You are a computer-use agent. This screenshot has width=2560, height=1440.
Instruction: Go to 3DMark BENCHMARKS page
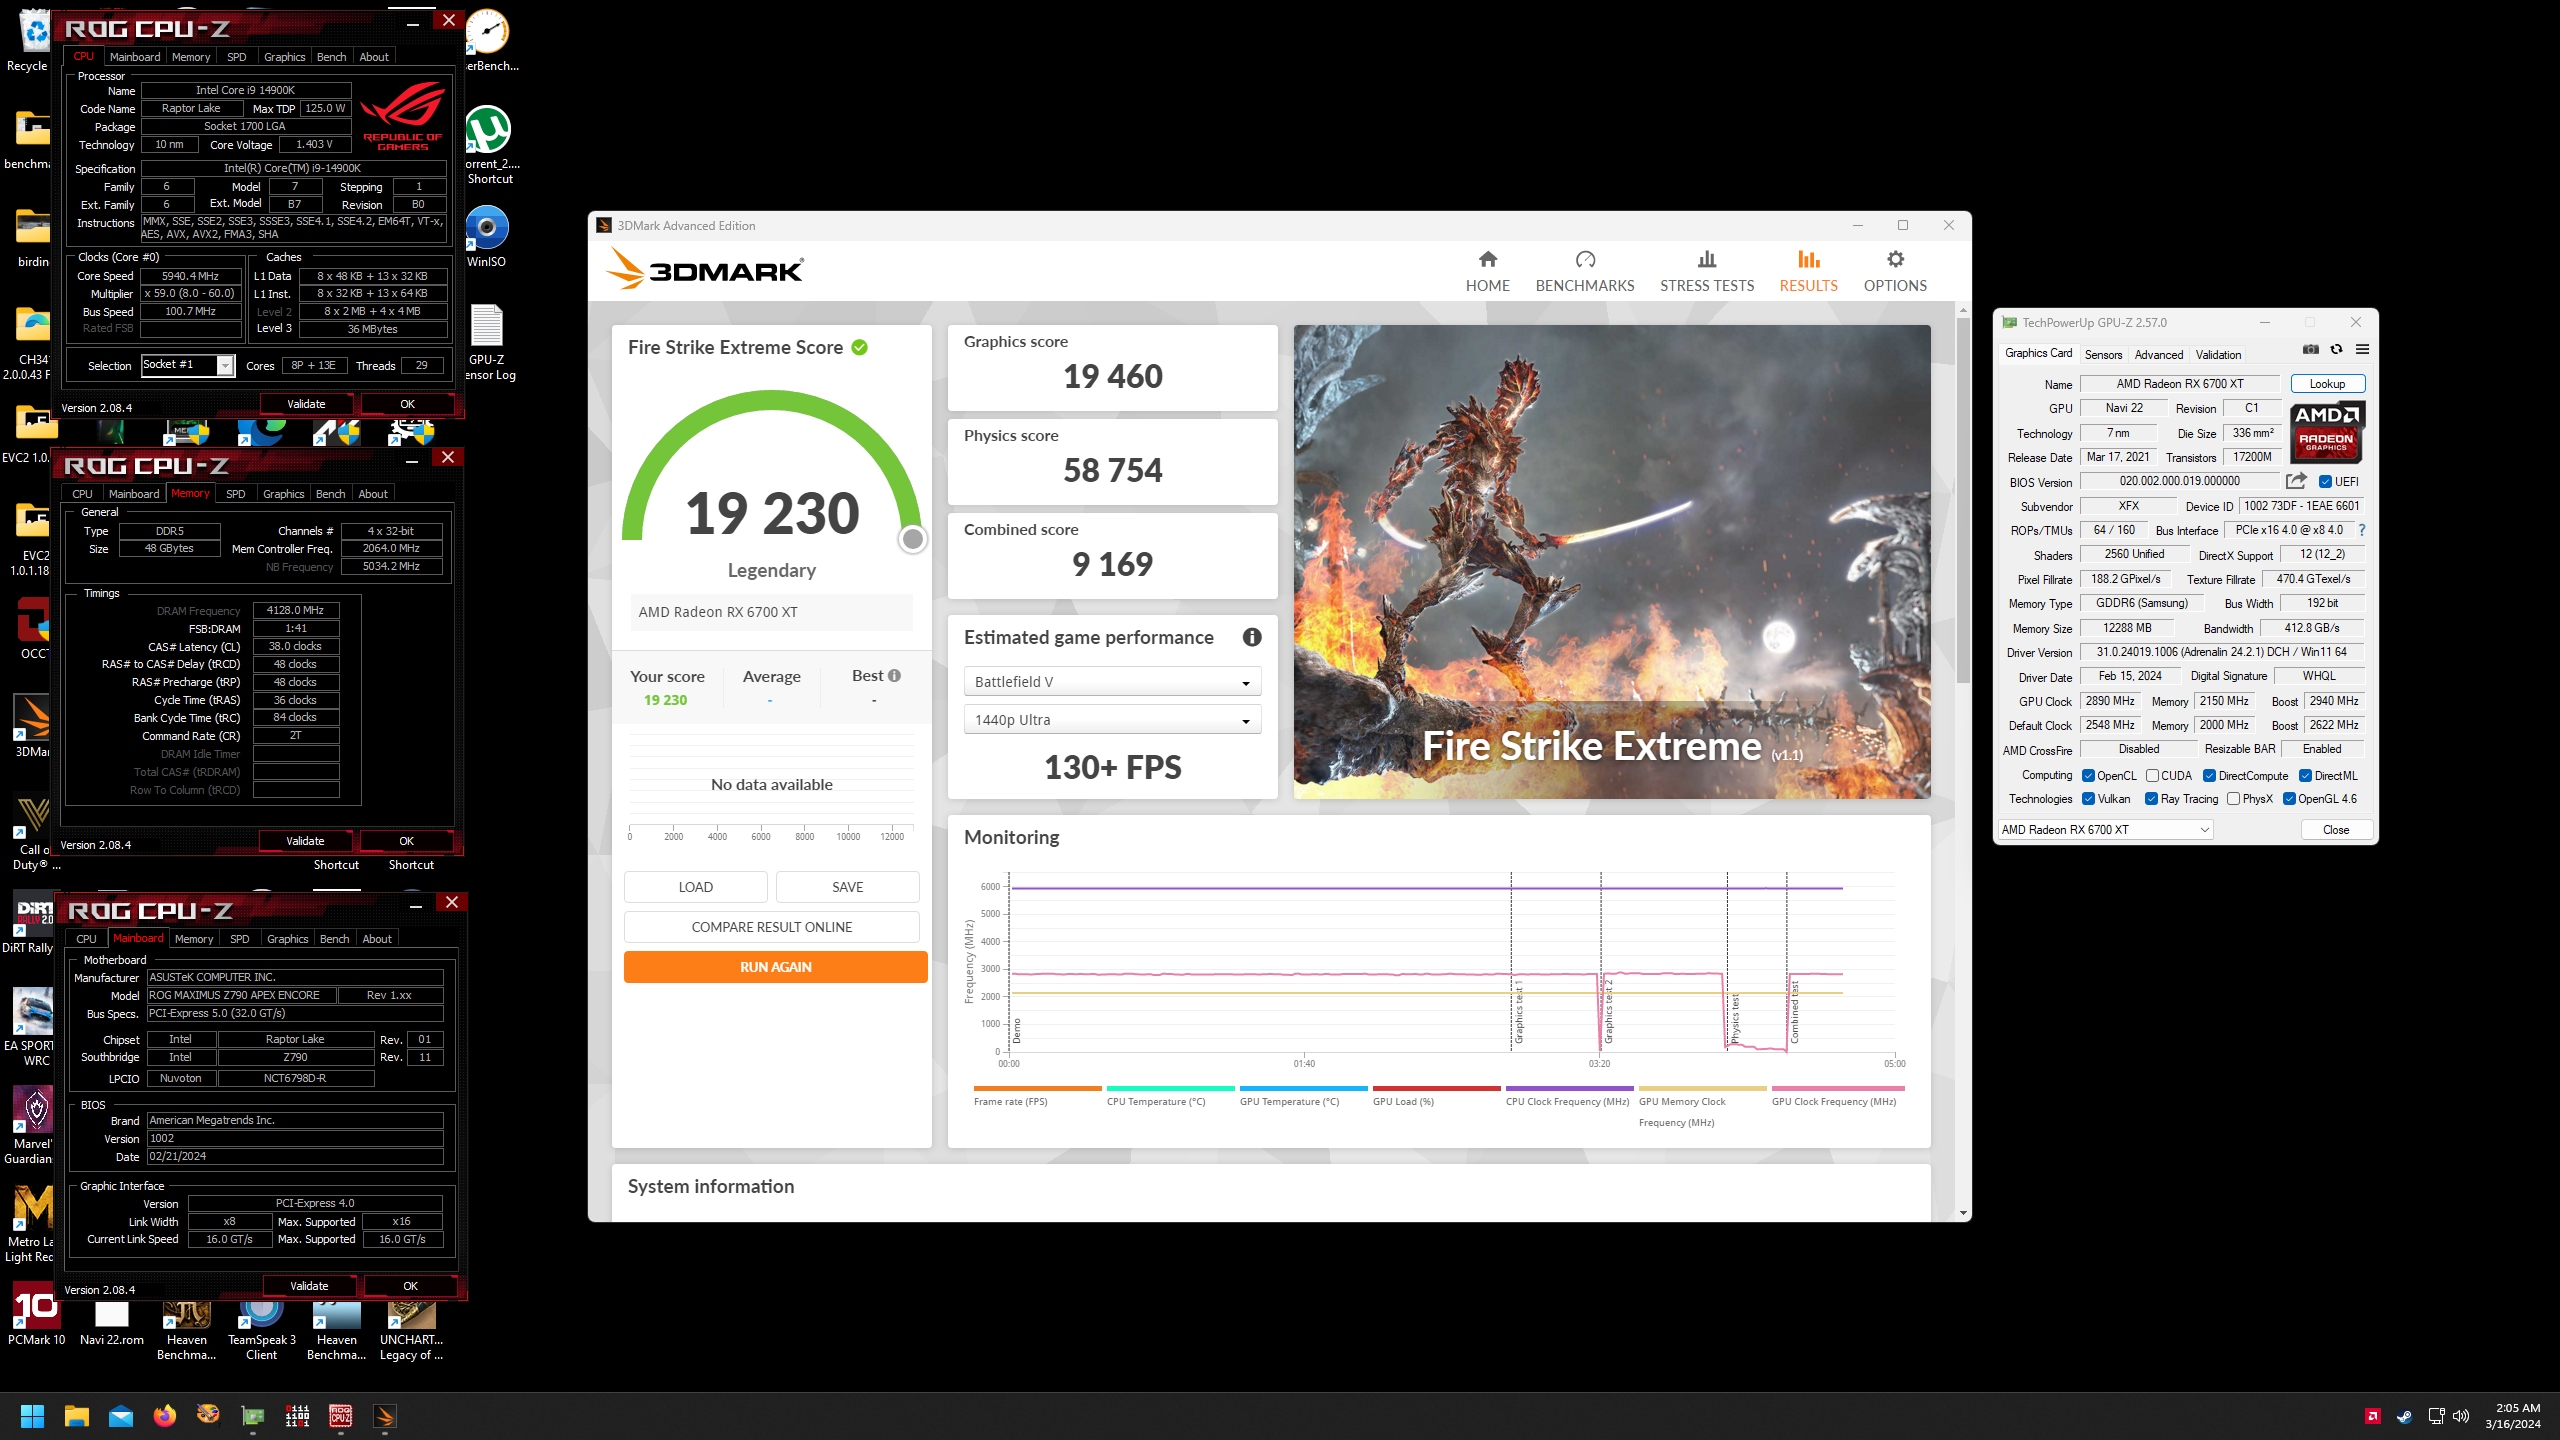(1584, 271)
